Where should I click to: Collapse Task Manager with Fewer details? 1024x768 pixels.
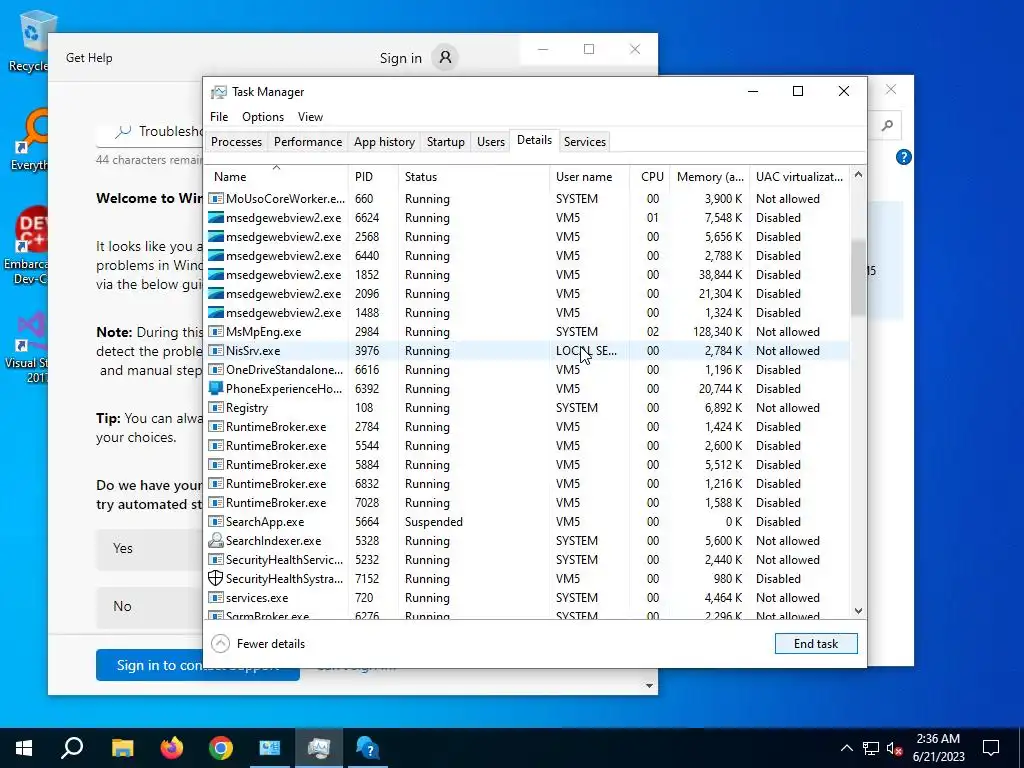pyautogui.click(x=259, y=644)
